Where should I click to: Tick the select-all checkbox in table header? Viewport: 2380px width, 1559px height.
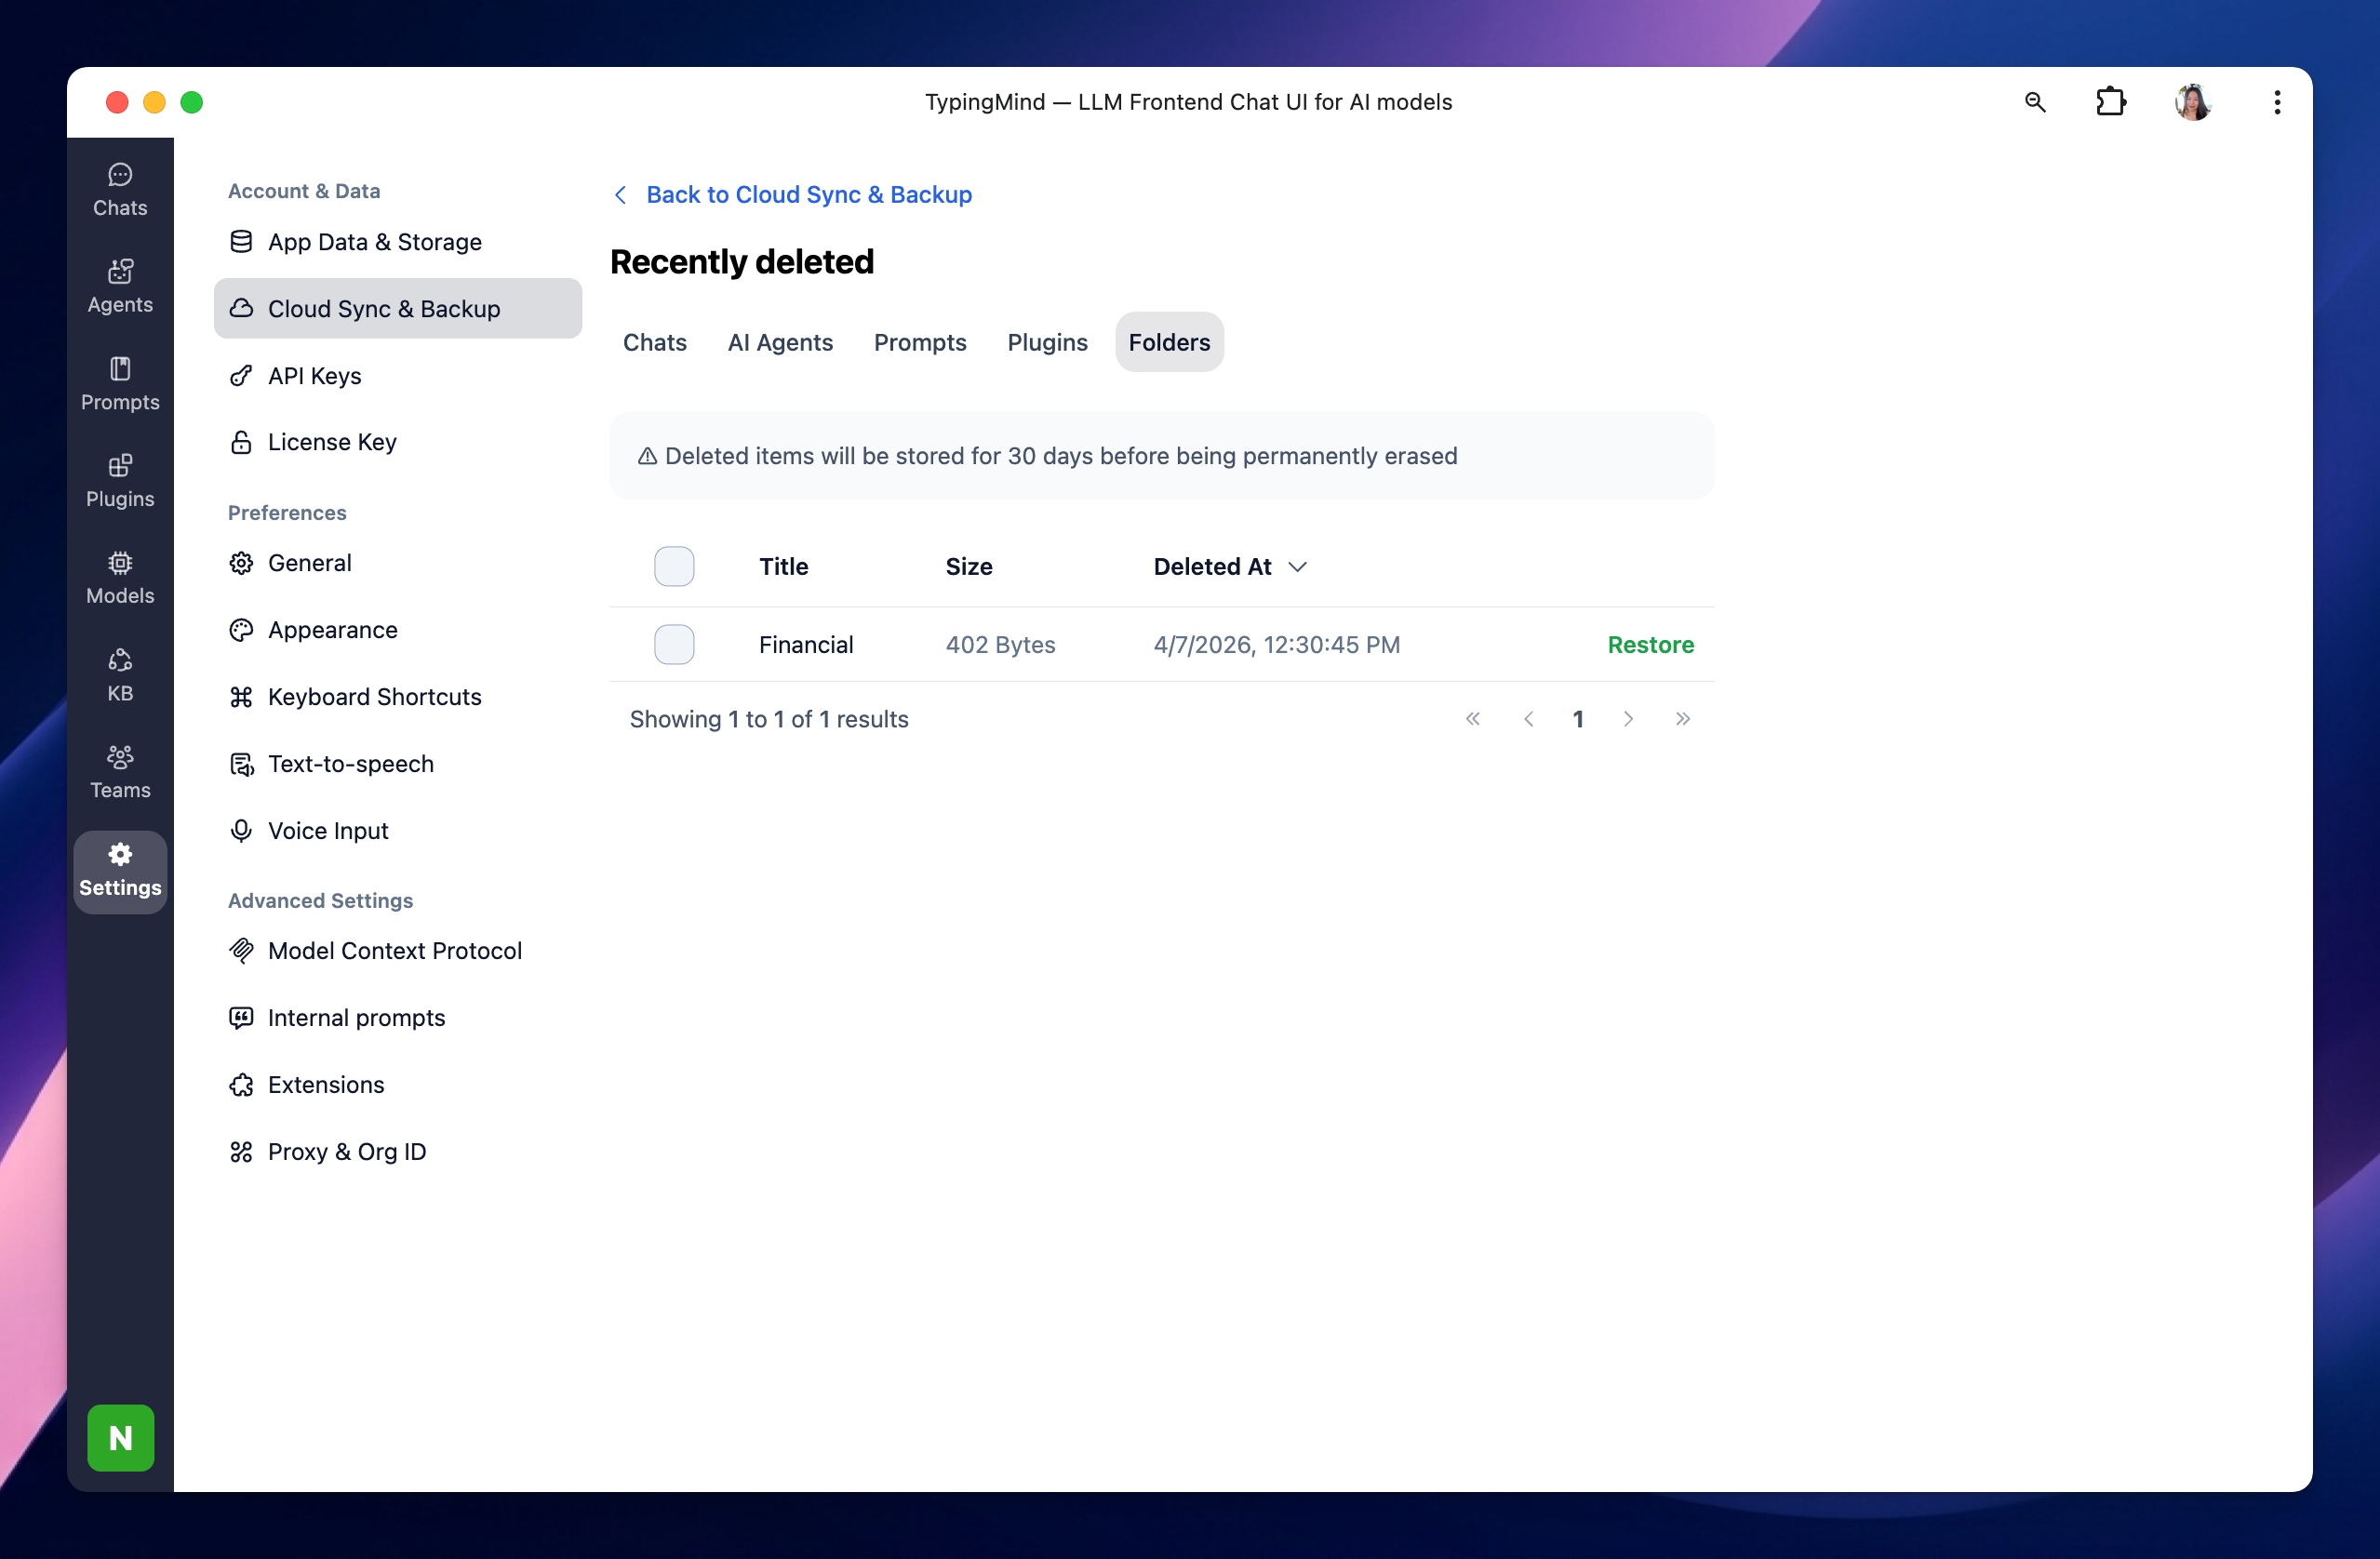[x=674, y=566]
